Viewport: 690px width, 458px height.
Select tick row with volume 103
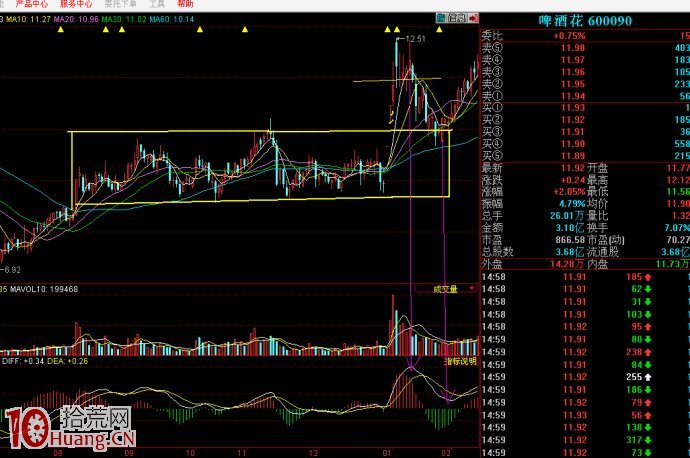pyautogui.click(x=585, y=315)
